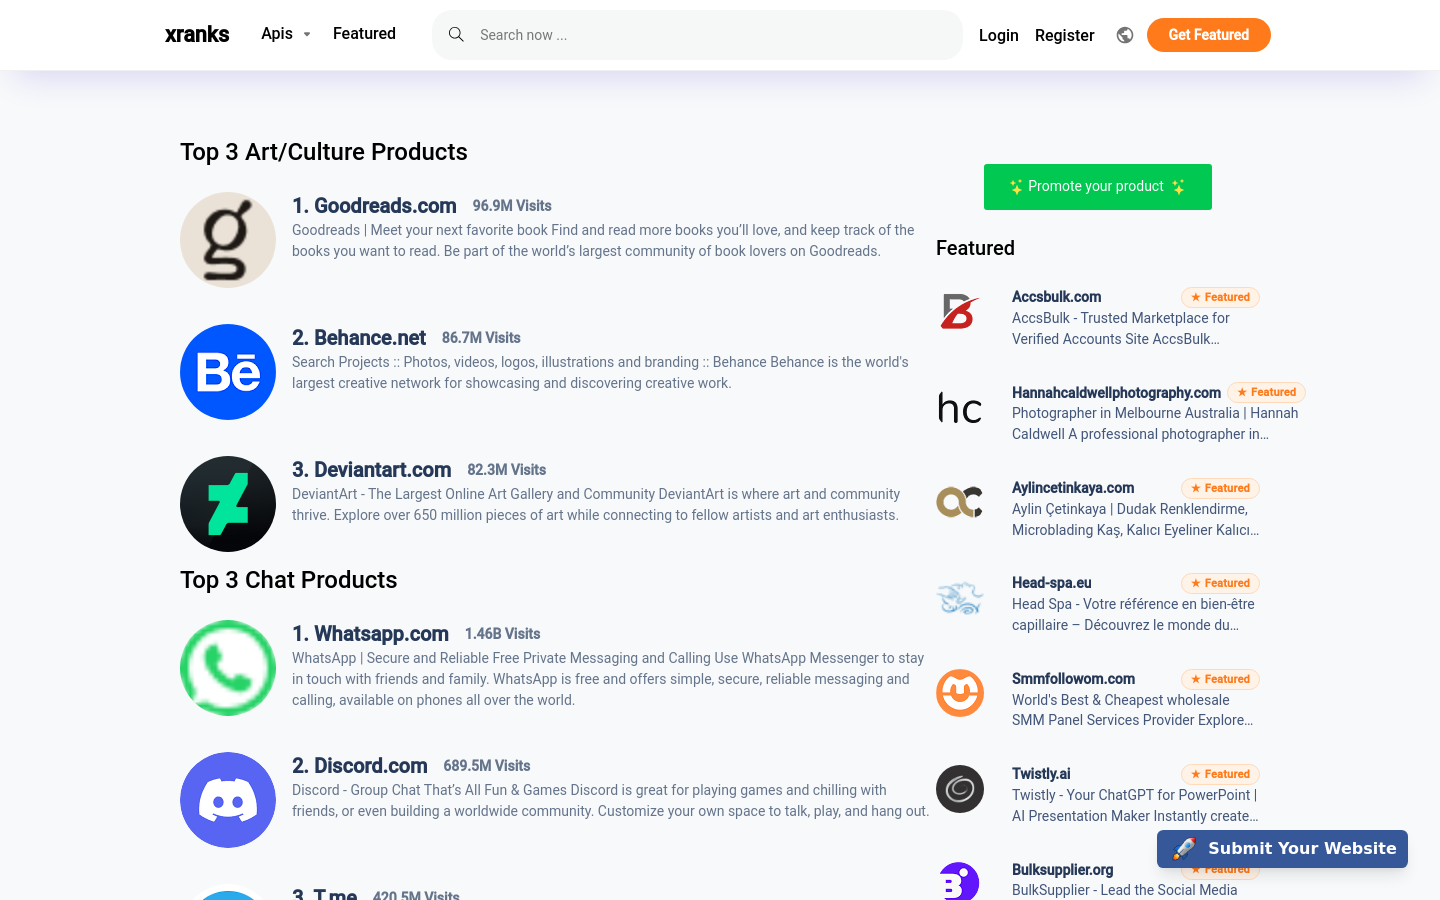The height and width of the screenshot is (900, 1440).
Task: Click the Featured badge beside Accsbulk.com
Action: tap(1220, 297)
